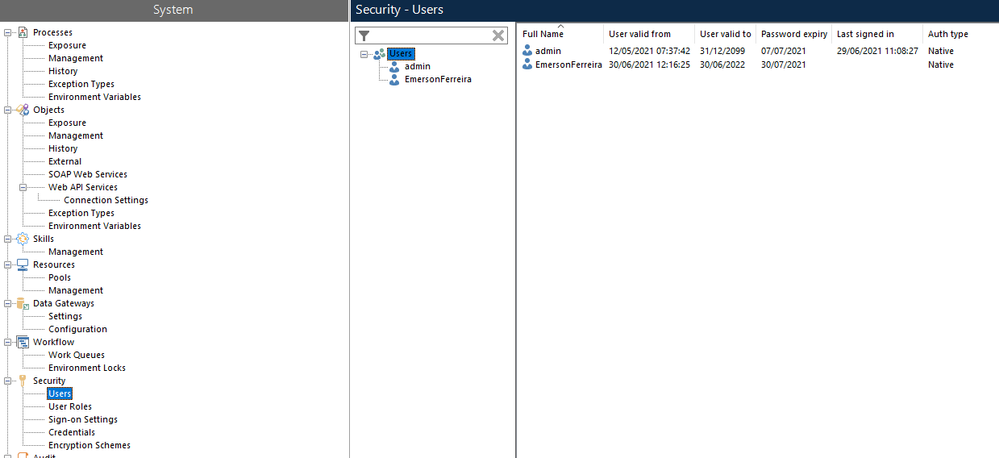Open Exposure under Processes
The height and width of the screenshot is (458, 999).
pos(67,45)
